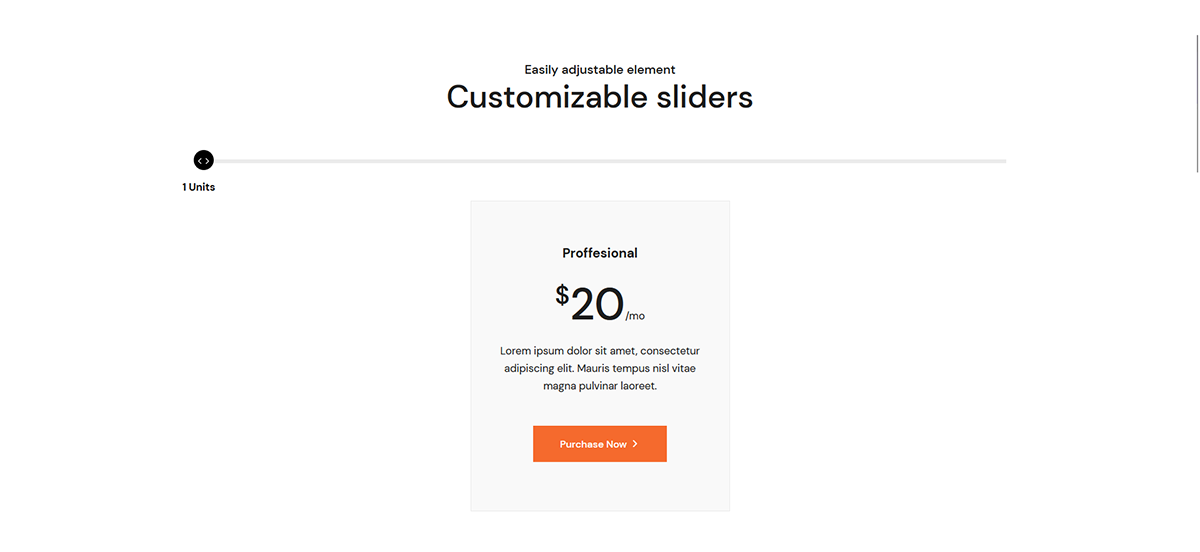Click the black slider handle with arrows
The image size is (1200, 552).
click(204, 160)
